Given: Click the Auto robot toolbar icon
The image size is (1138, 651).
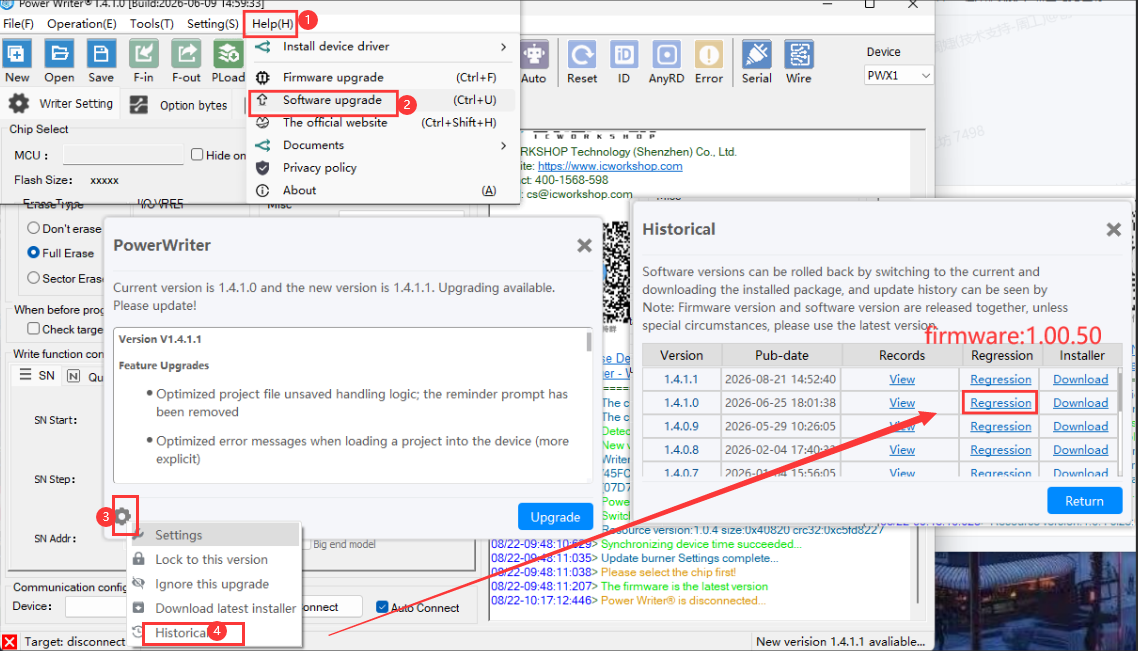Looking at the screenshot, I should 534,54.
